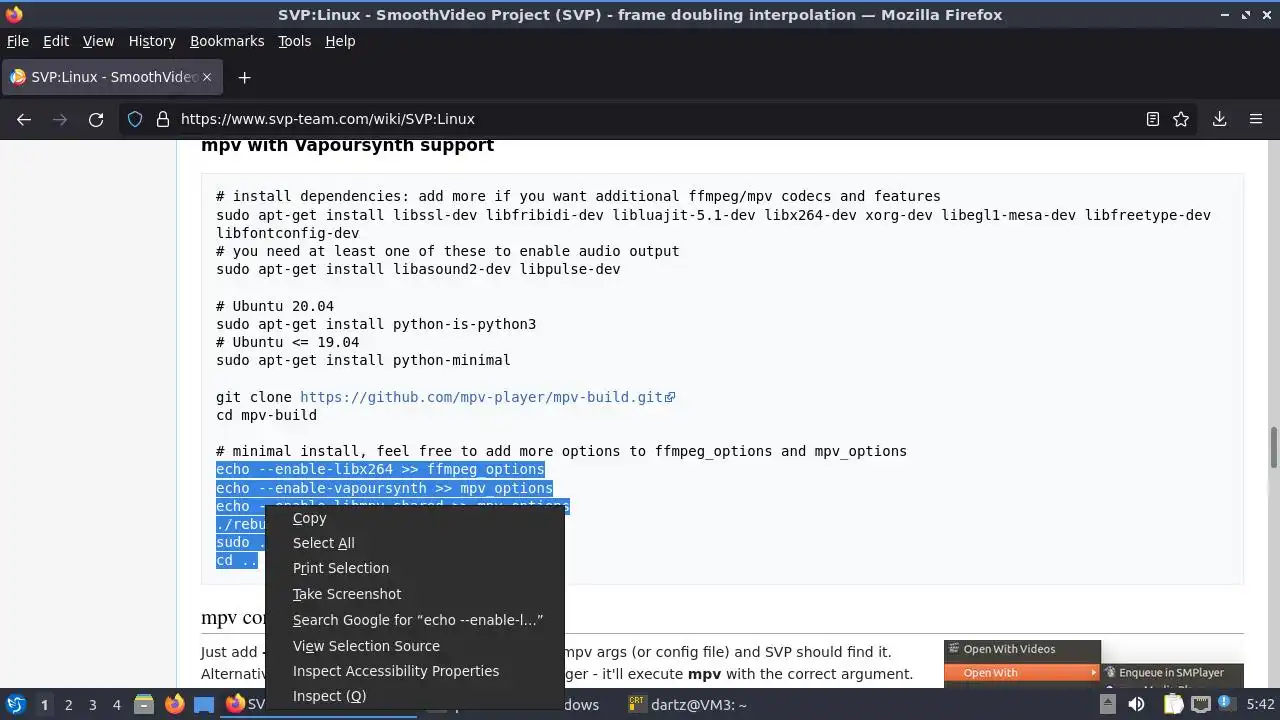Open the clipboard manager tray icon
The width and height of the screenshot is (1280, 720).
click(1172, 705)
